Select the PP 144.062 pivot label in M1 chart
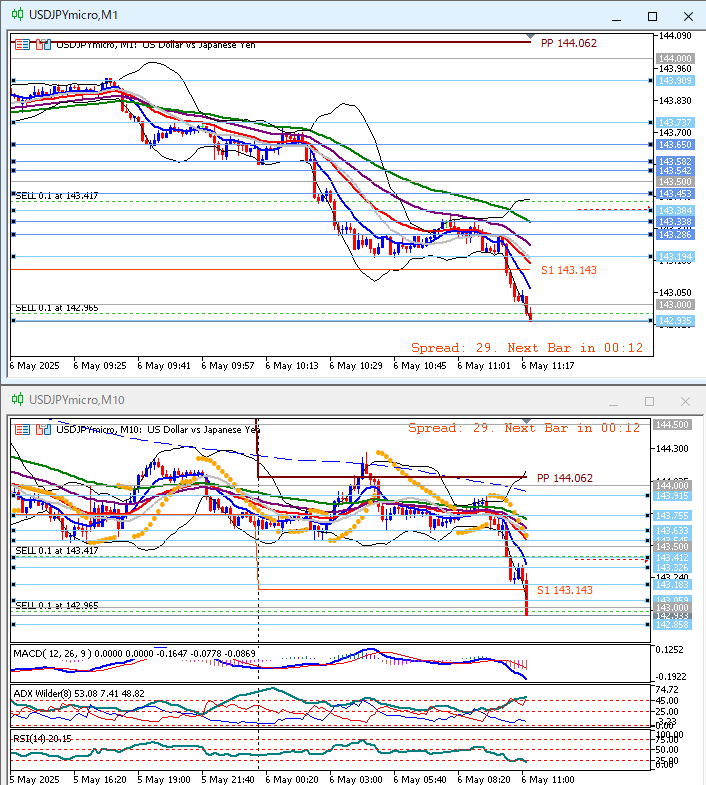 pyautogui.click(x=569, y=43)
